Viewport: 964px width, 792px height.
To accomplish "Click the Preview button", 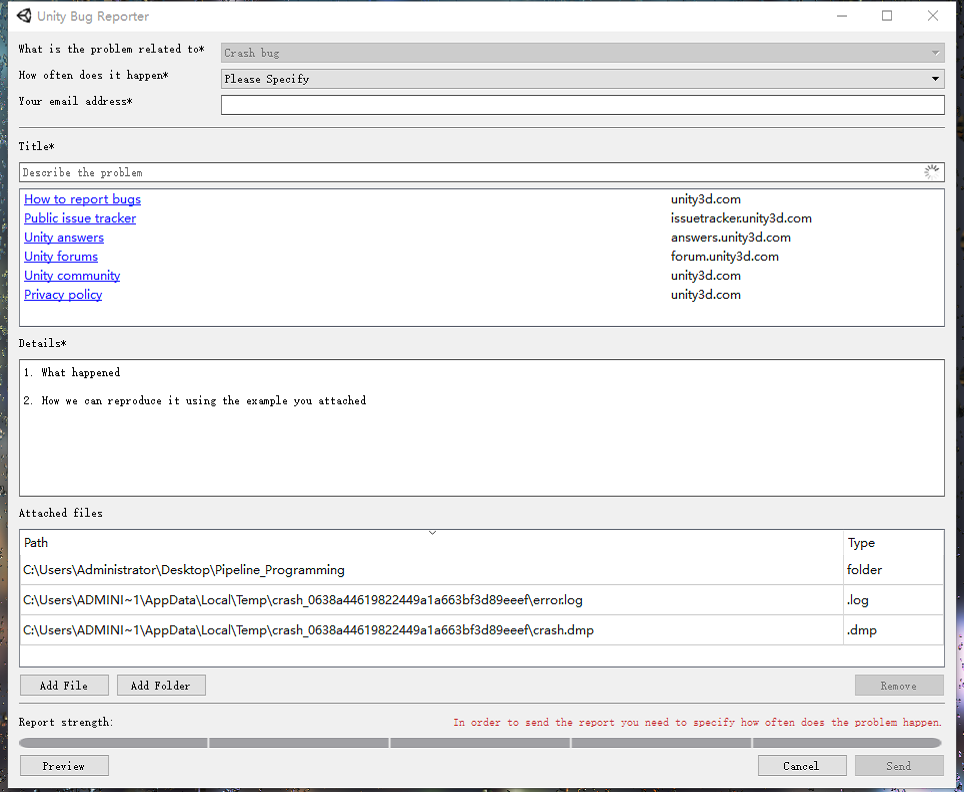I will click(65, 766).
